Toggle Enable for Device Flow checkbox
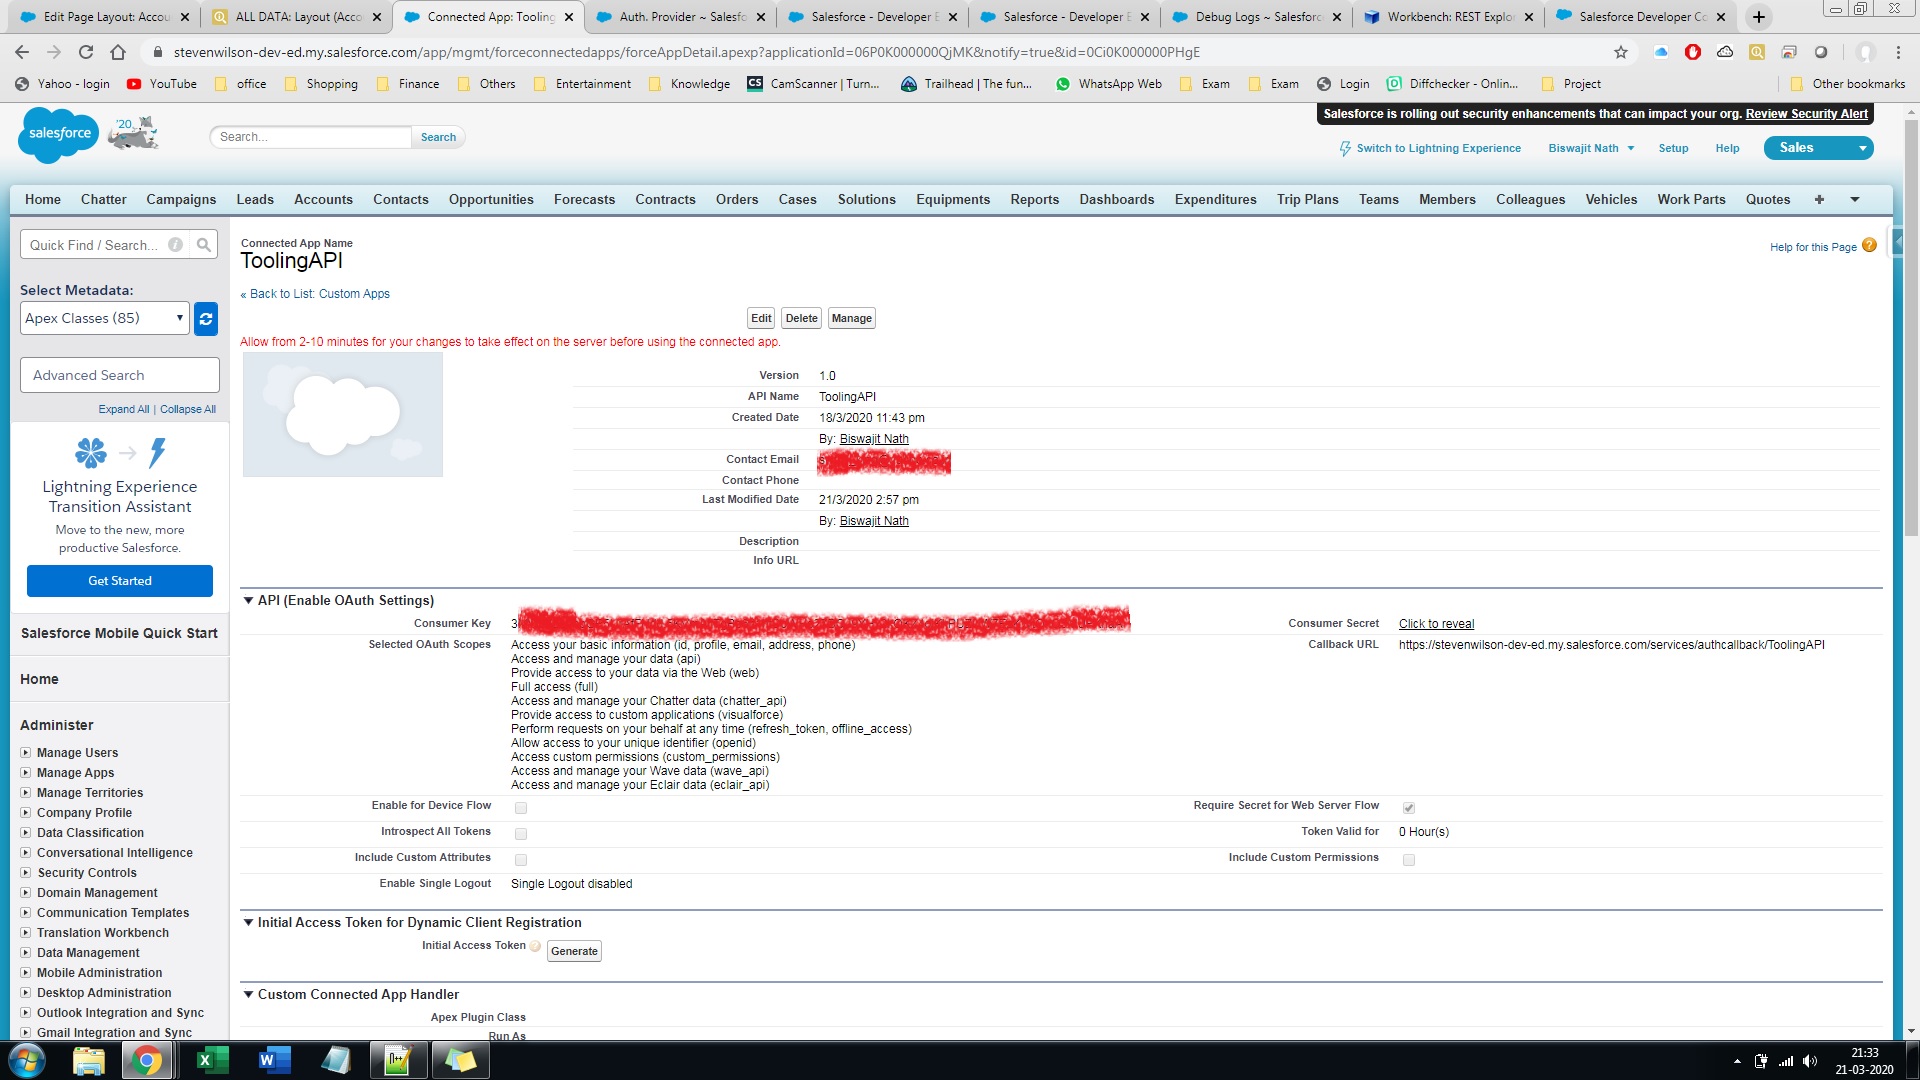 click(521, 808)
